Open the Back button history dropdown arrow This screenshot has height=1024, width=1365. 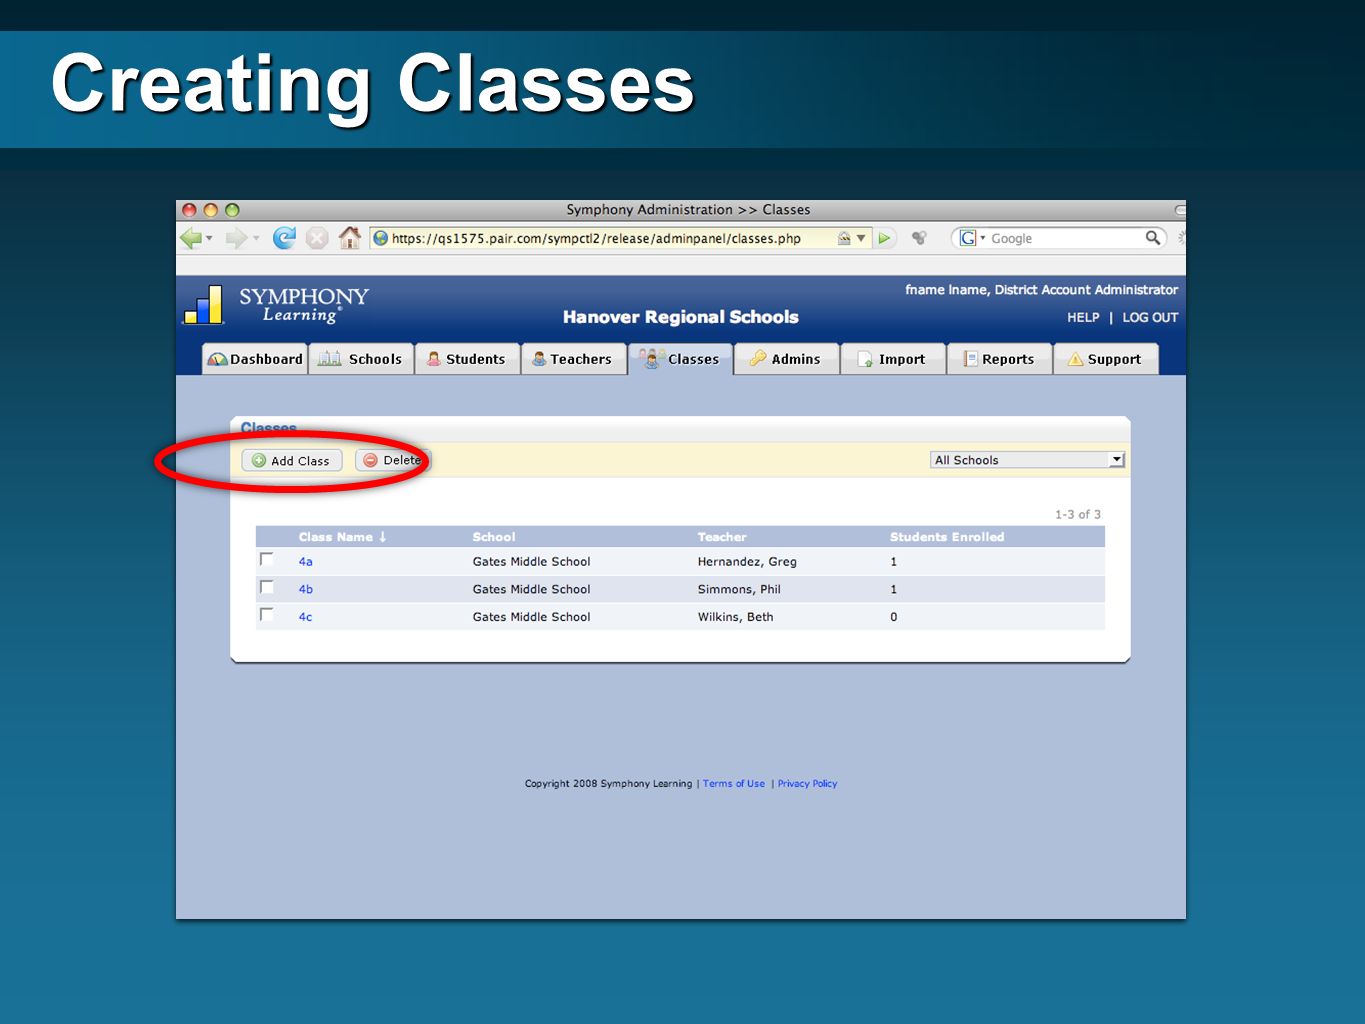tap(209, 238)
